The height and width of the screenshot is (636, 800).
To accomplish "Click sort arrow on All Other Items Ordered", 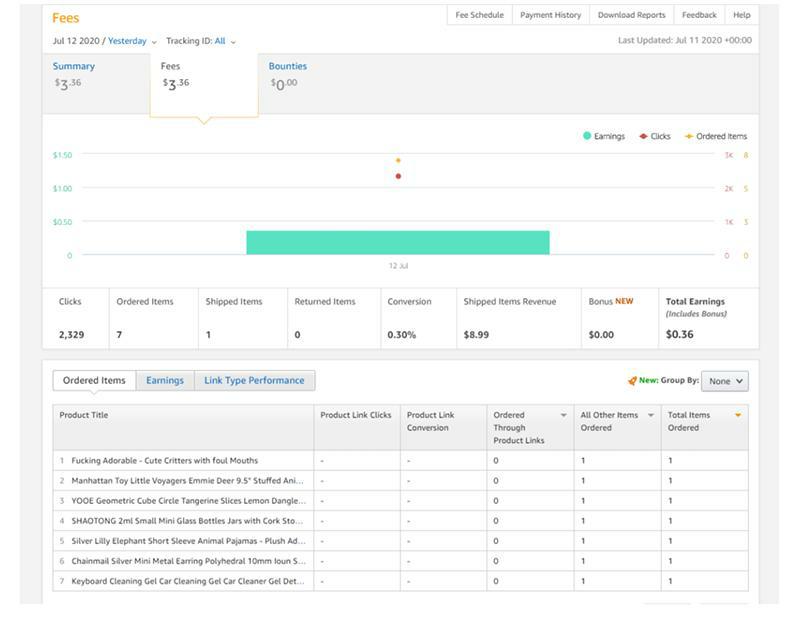I will tap(650, 415).
